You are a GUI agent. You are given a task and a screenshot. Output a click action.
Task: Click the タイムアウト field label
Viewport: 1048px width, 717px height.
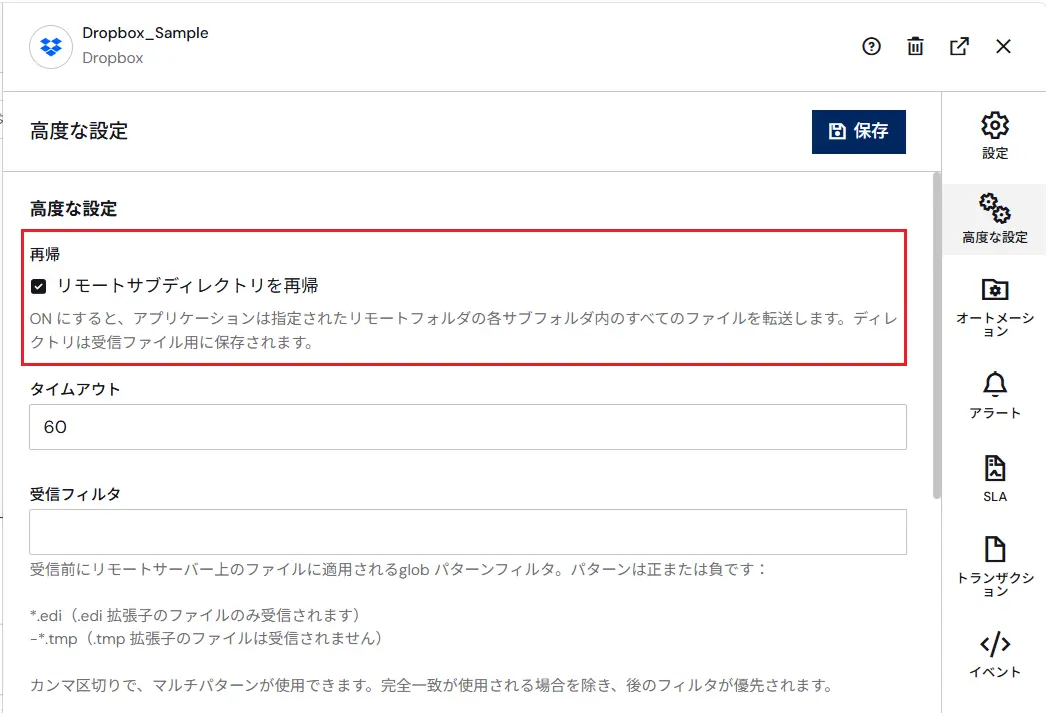75,390
